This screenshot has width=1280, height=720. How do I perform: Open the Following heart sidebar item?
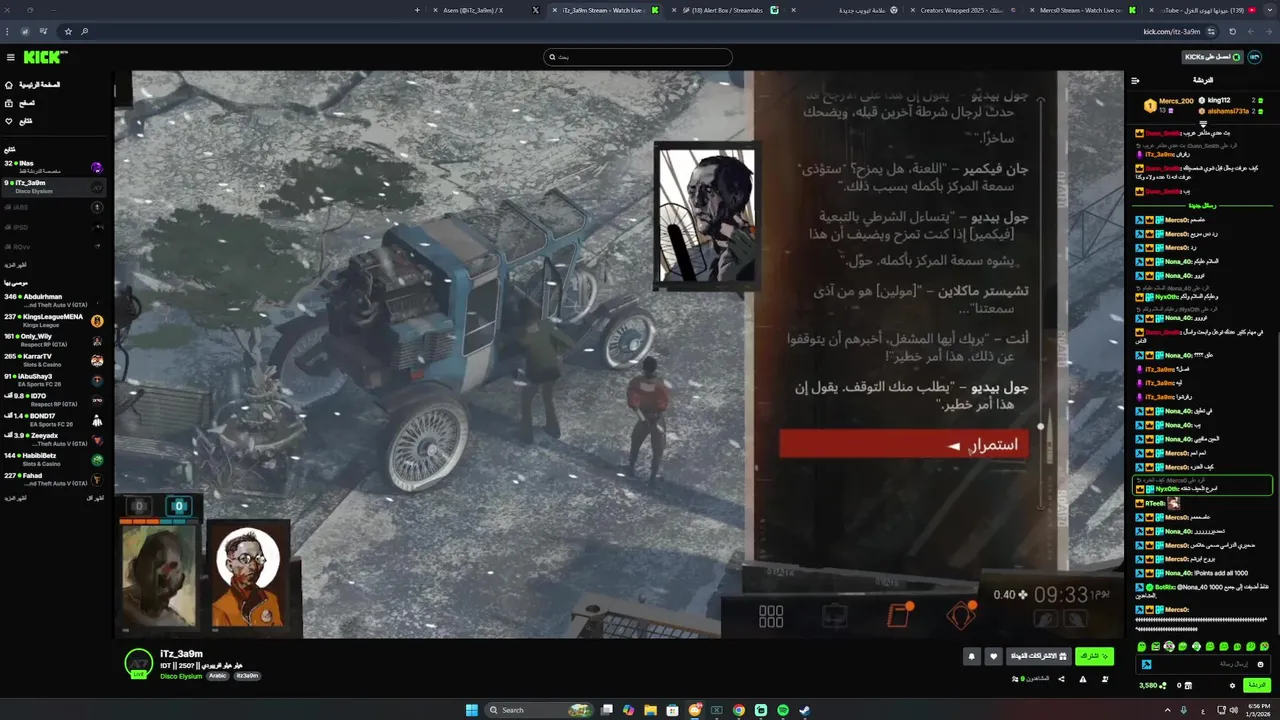tap(19, 121)
